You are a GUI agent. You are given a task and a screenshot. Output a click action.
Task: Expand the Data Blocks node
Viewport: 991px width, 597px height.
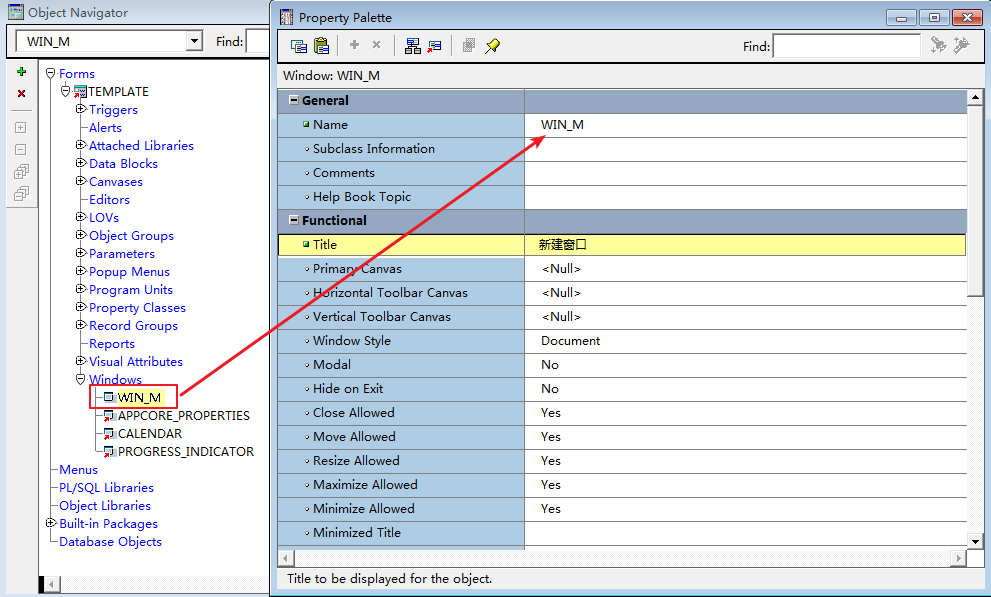(81, 163)
